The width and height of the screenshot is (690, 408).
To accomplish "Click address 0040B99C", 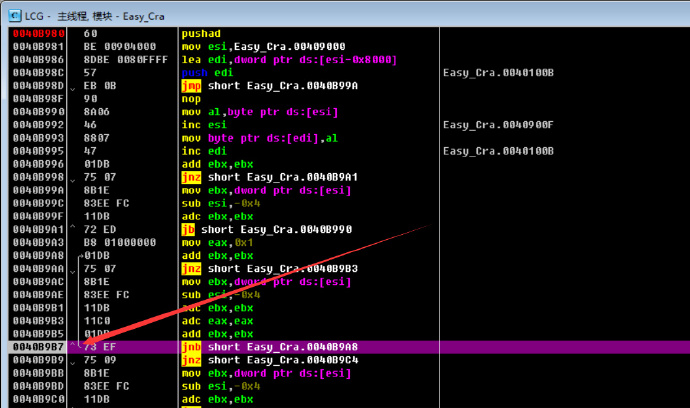I will pos(39,203).
